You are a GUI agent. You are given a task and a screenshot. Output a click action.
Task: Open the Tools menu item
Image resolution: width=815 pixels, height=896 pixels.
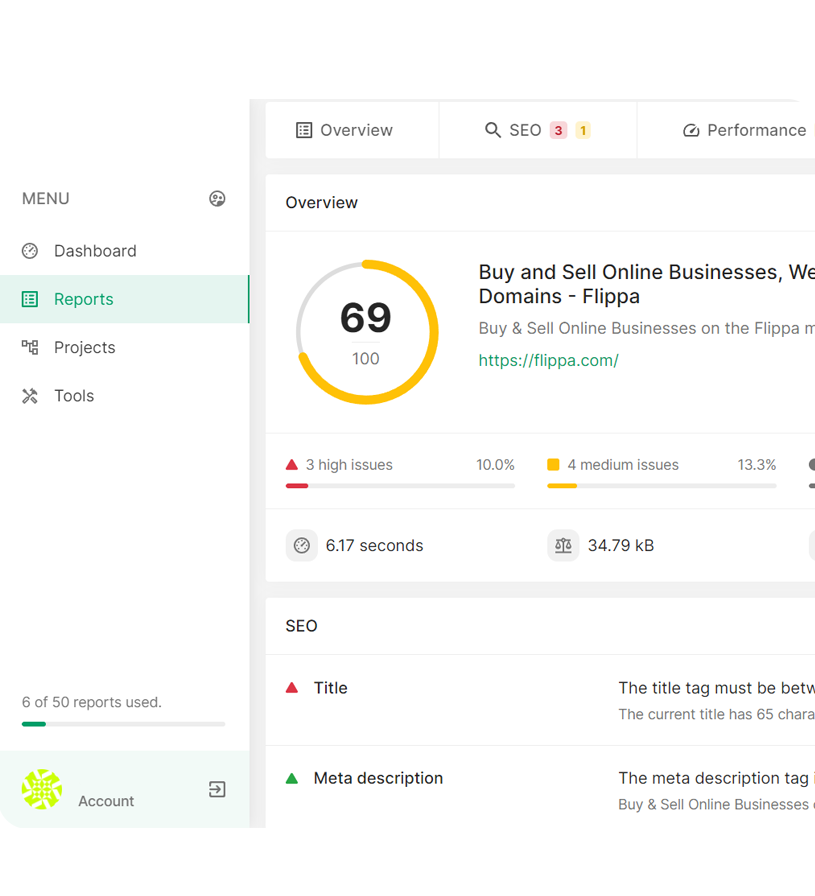click(x=125, y=396)
